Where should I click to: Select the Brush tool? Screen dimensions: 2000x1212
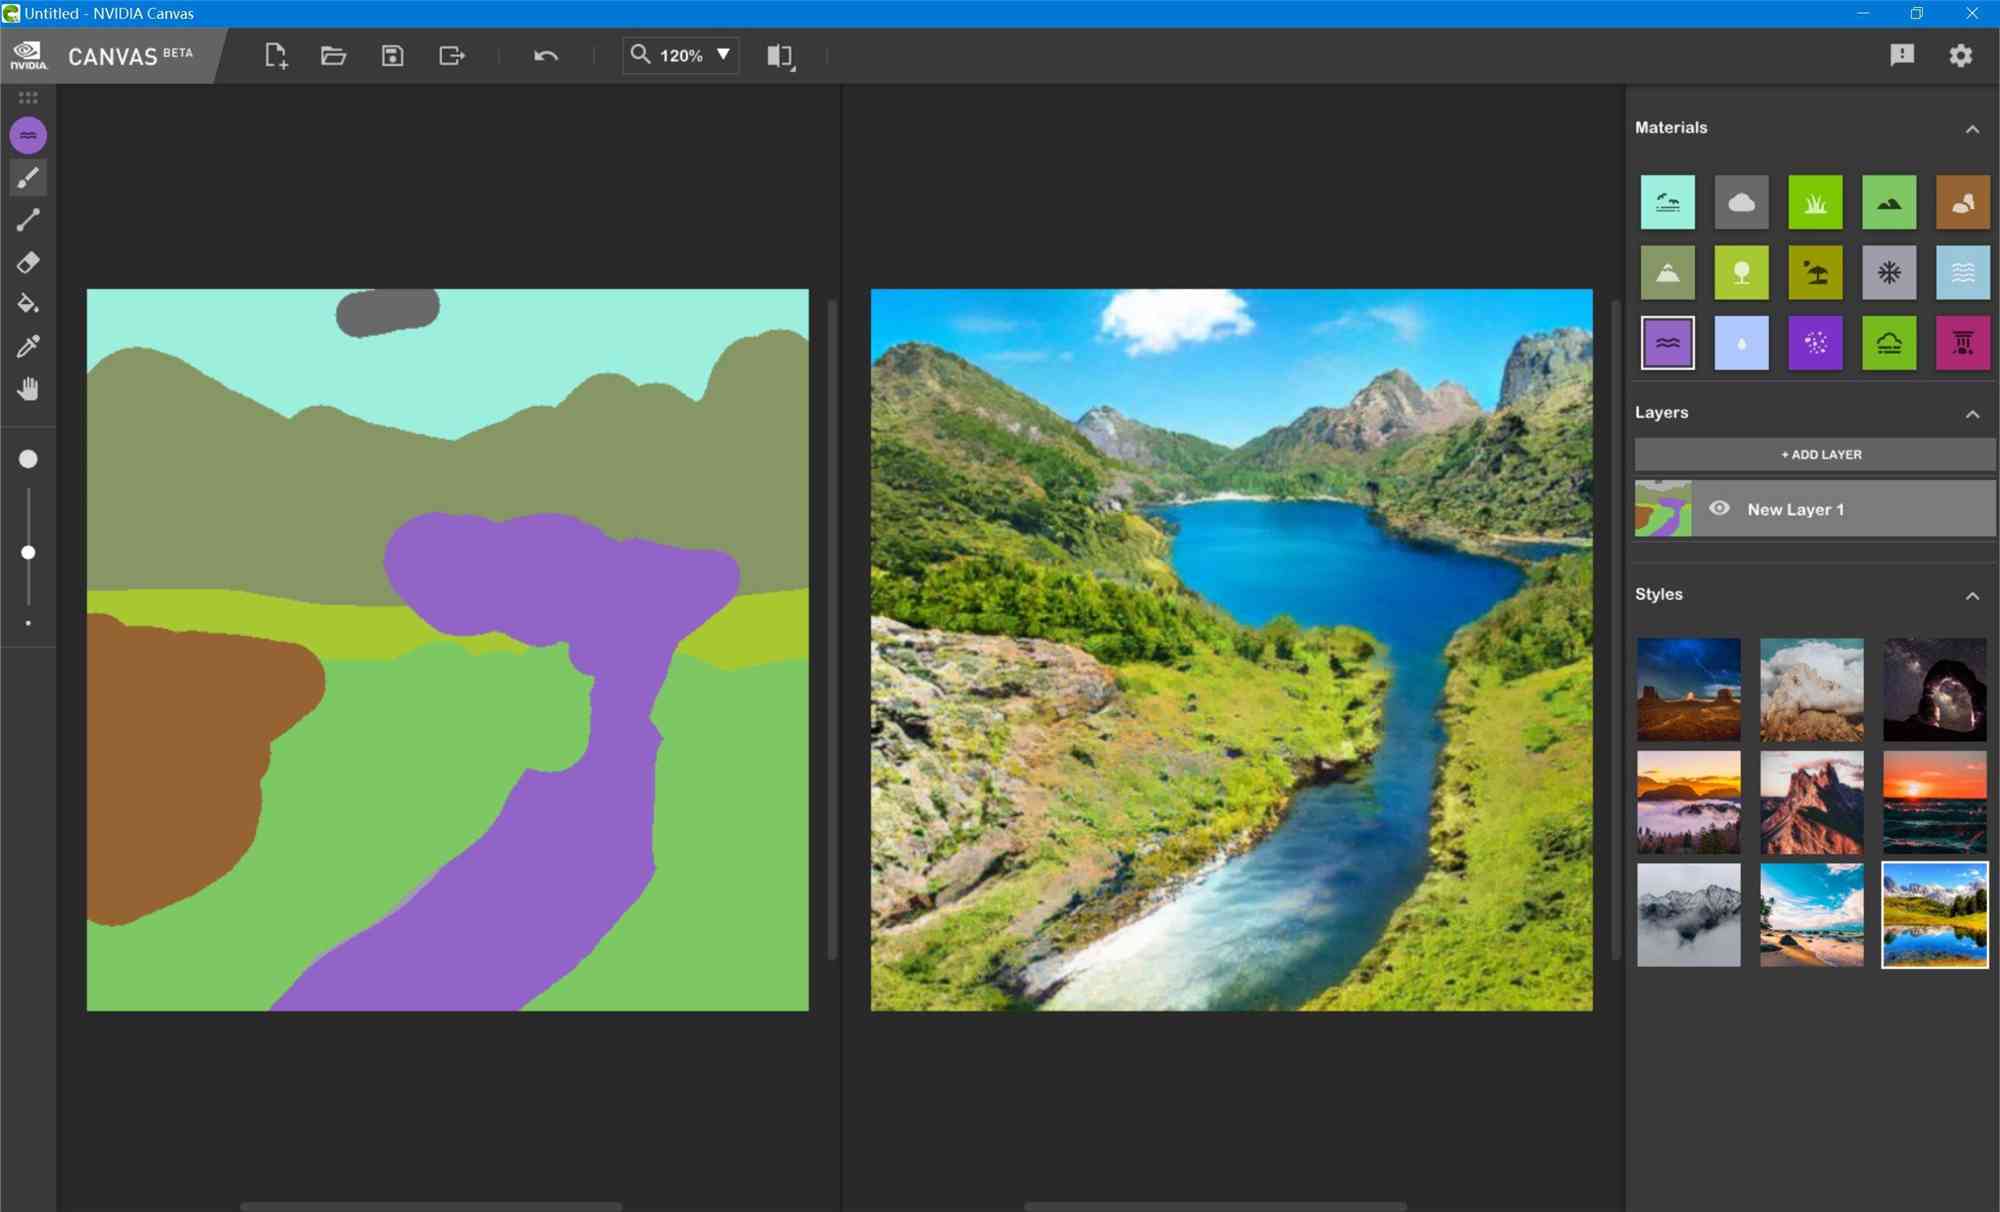[29, 177]
